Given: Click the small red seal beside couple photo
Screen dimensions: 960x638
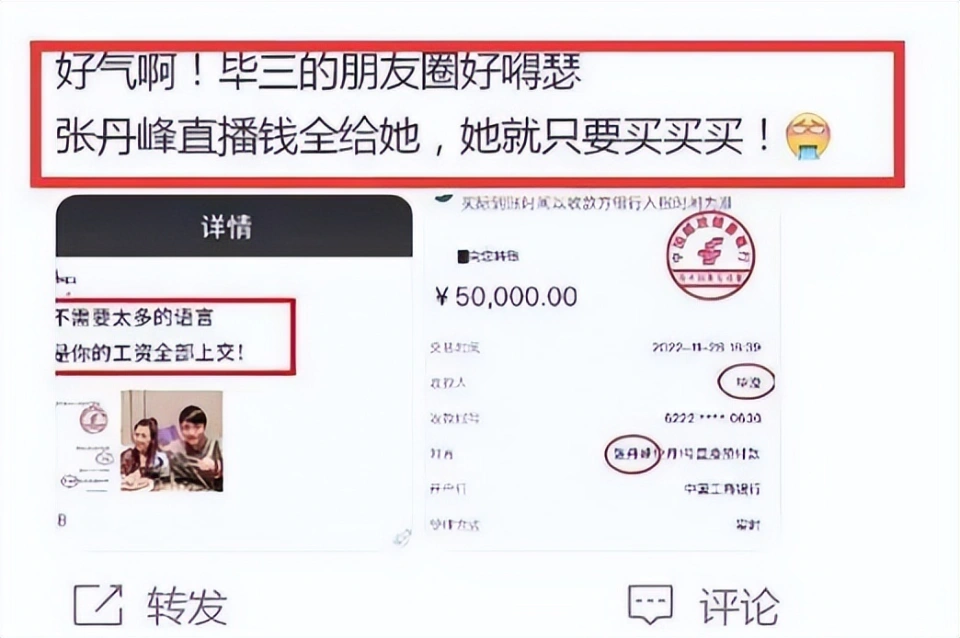Looking at the screenshot, I should pos(94,420).
